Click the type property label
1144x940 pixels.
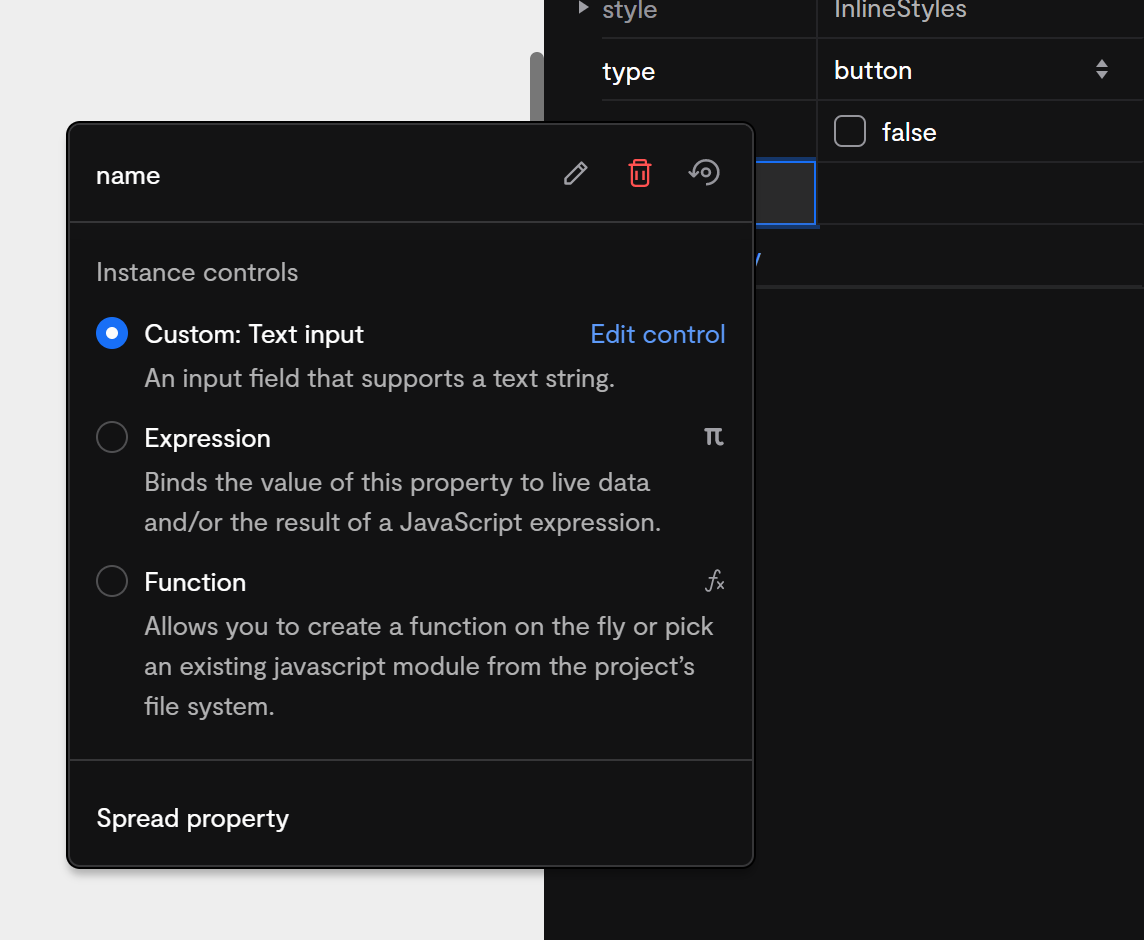click(628, 72)
